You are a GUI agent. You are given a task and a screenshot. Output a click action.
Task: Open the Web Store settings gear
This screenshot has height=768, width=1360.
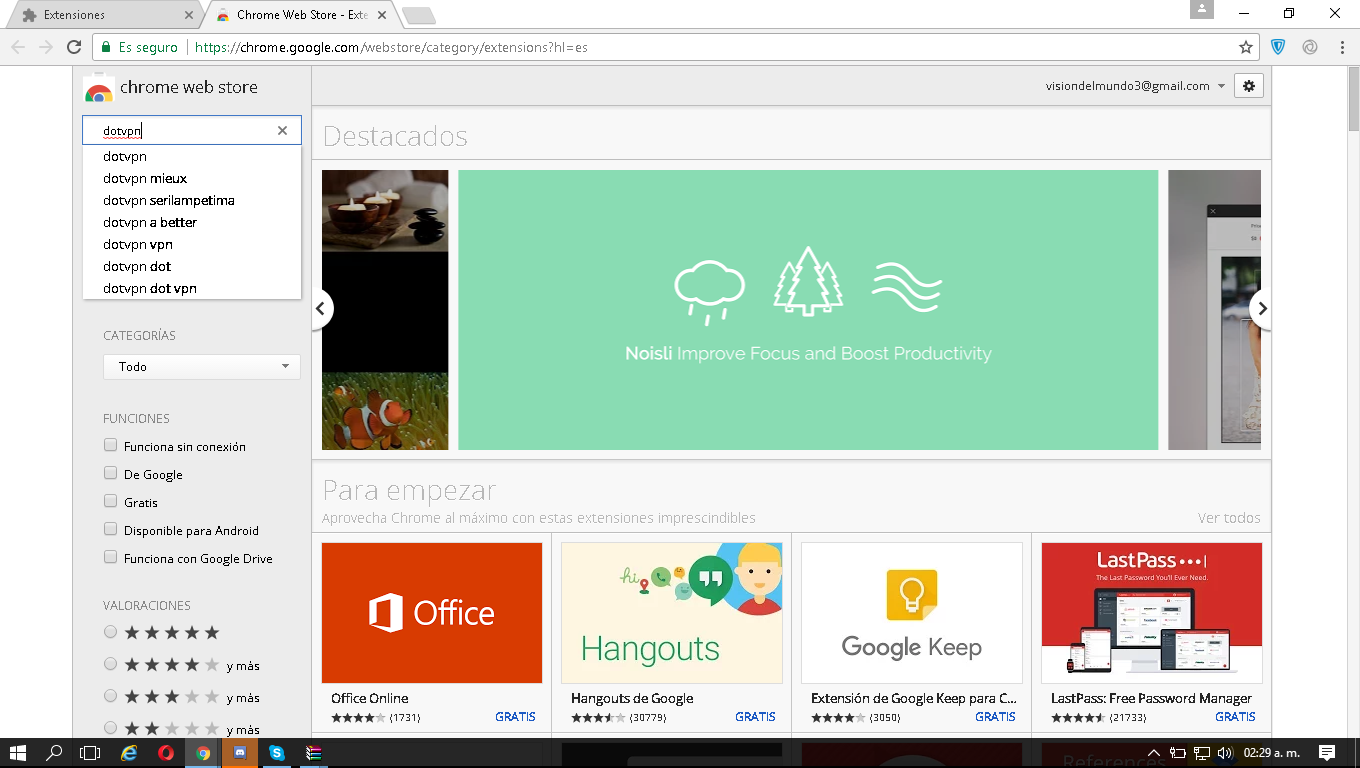[x=1248, y=86]
